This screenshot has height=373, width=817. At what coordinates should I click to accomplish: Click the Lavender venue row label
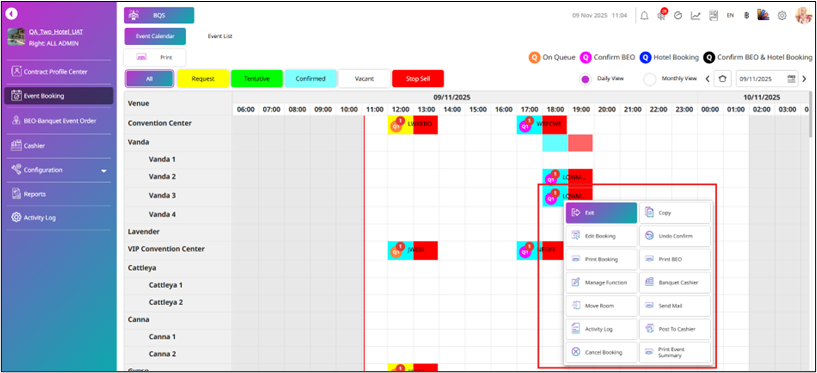click(x=144, y=231)
